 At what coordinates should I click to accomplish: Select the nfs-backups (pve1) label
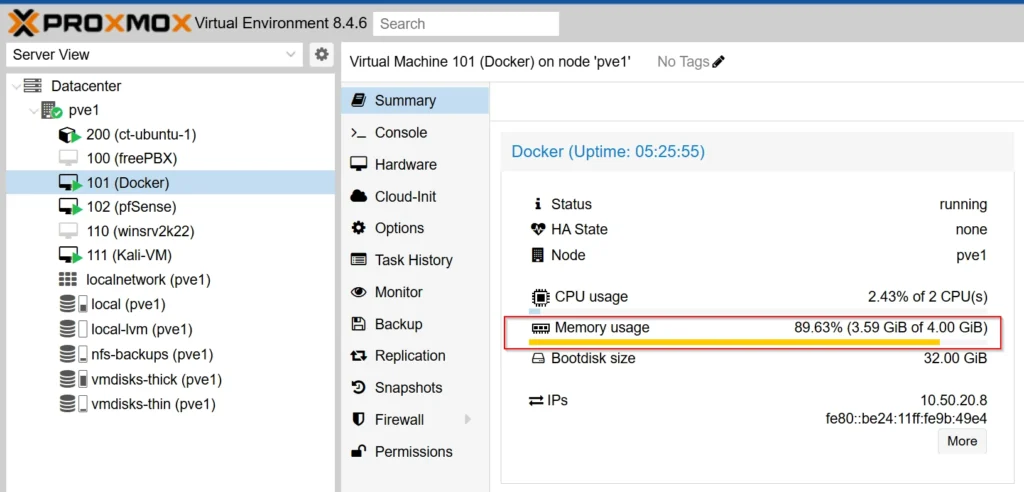(152, 355)
